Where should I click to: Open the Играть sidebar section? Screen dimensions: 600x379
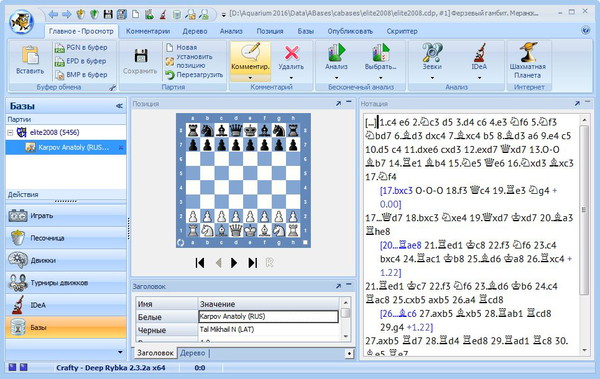tap(66, 216)
